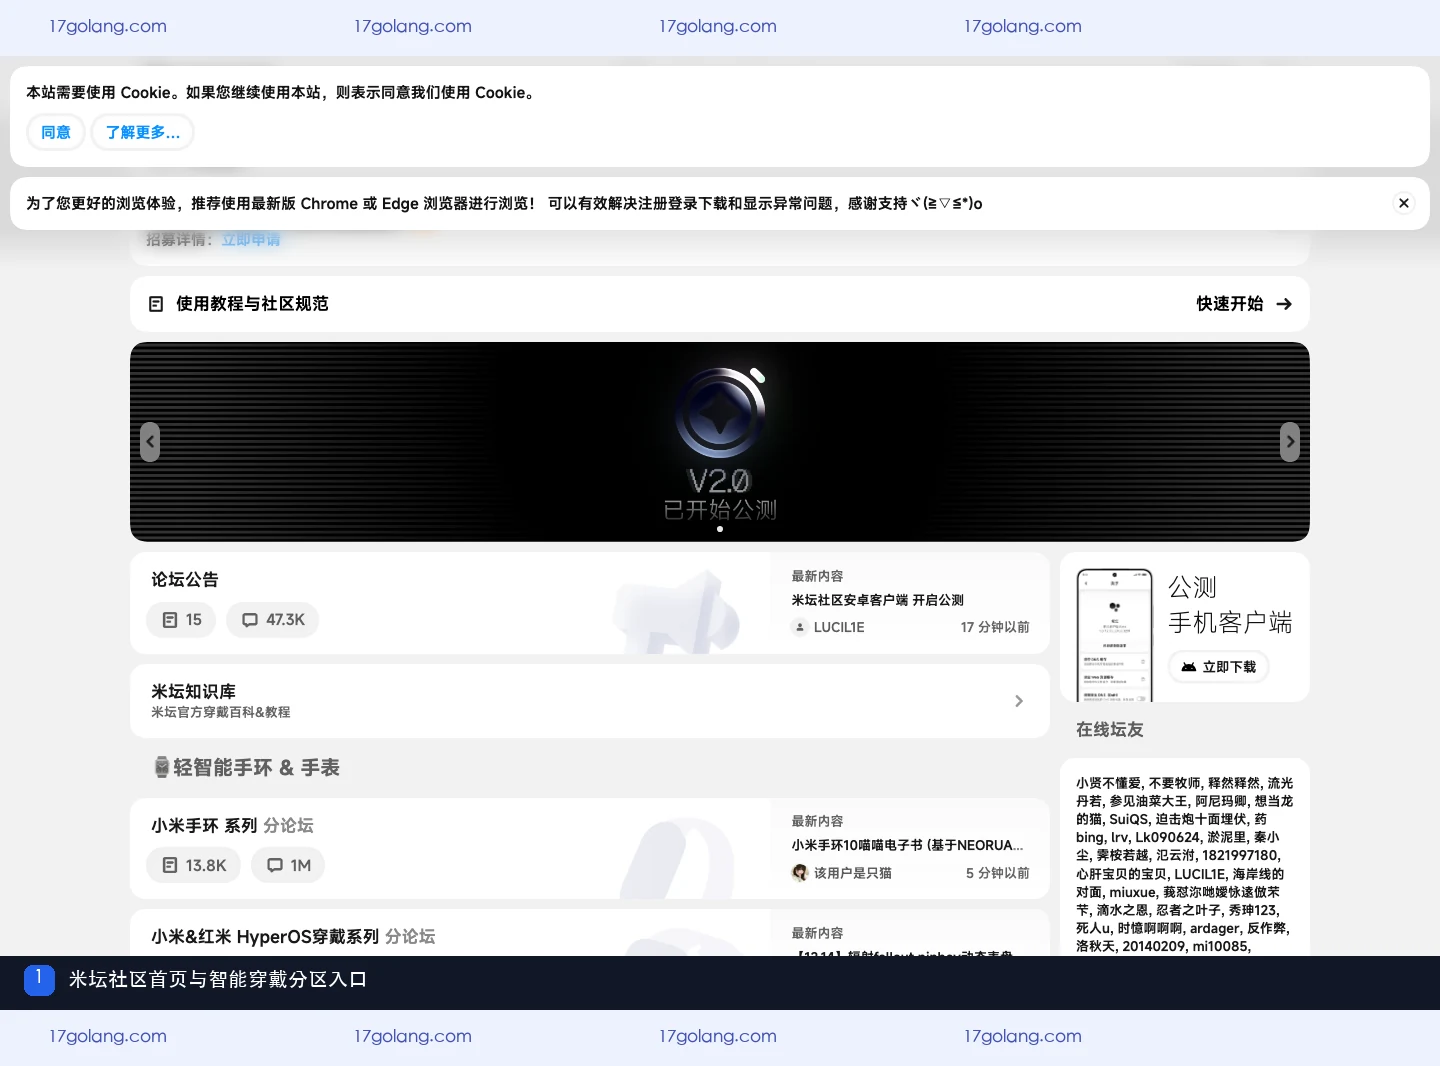Open online user ardager
Viewport: 1440px width, 1066px height.
[1214, 928]
